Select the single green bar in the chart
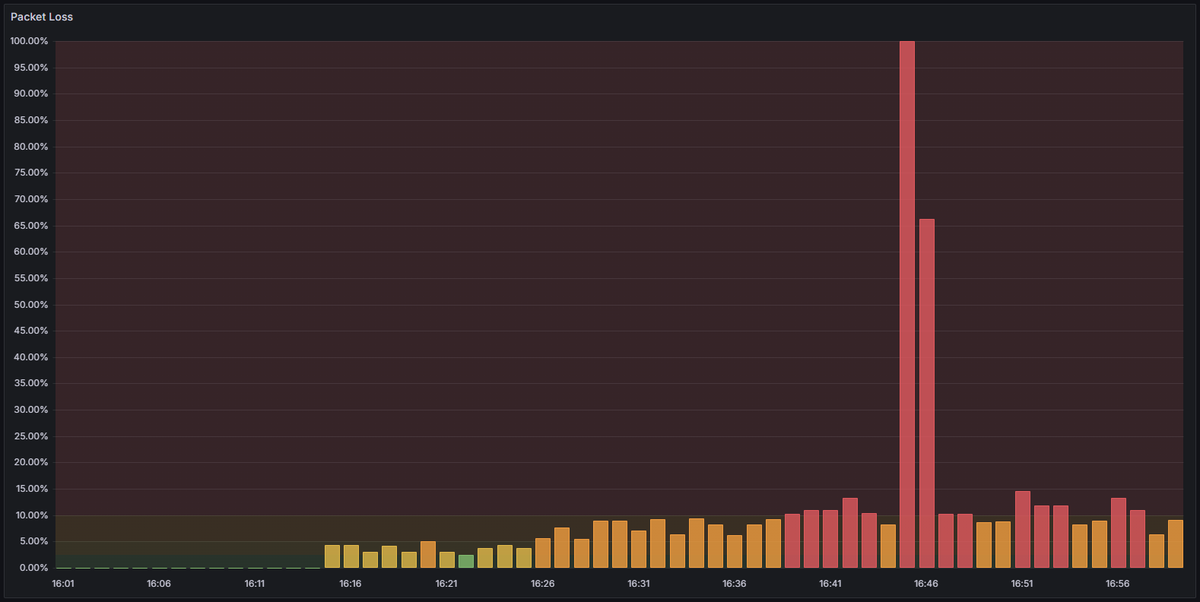The height and width of the screenshot is (602, 1200). pyautogui.click(x=466, y=561)
